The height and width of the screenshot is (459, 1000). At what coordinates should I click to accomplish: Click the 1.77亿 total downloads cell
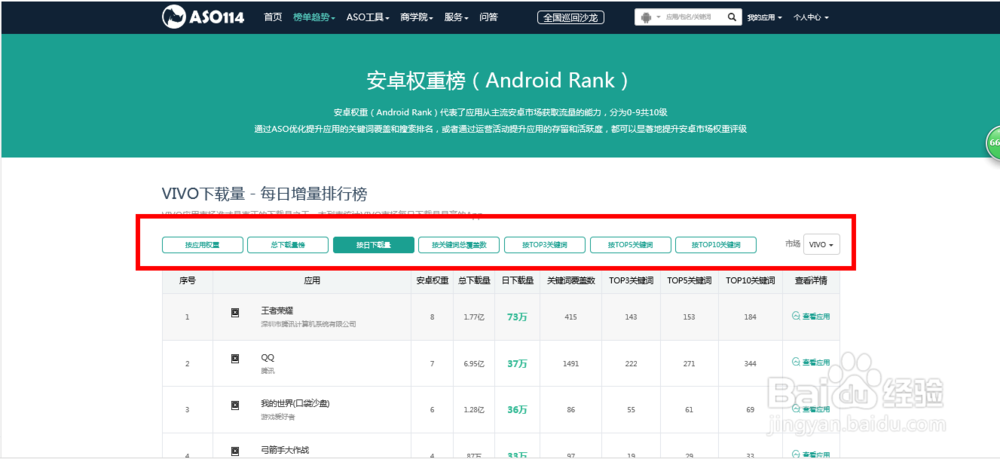(474, 317)
